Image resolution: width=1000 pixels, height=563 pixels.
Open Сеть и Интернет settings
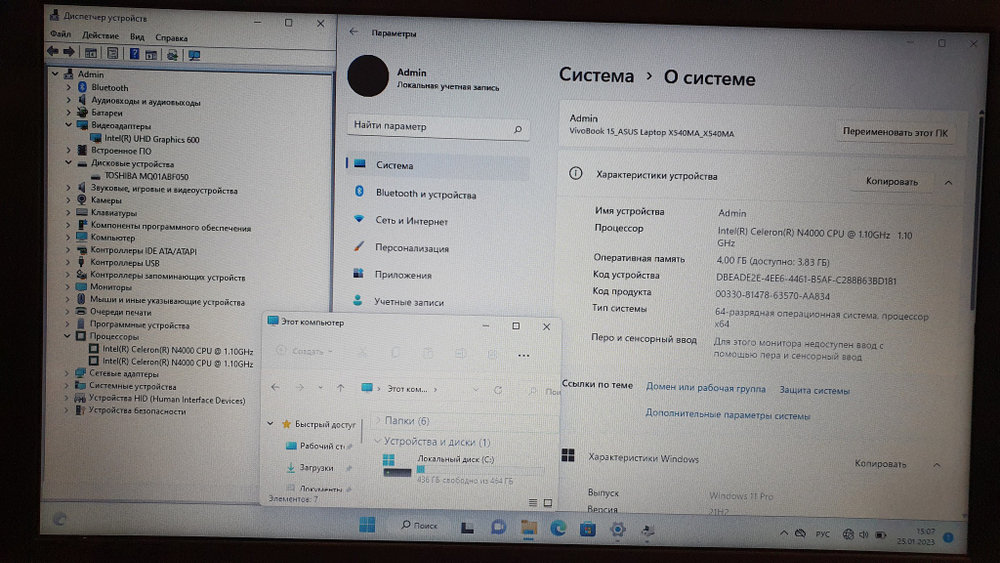(411, 221)
